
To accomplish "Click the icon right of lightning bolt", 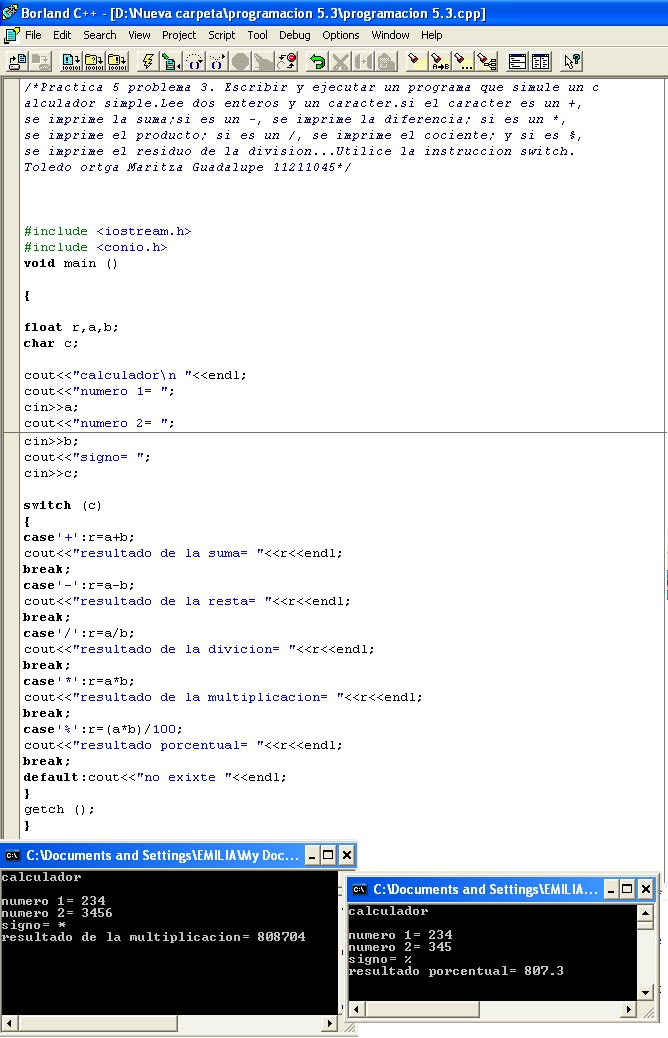I will pyautogui.click(x=171, y=62).
